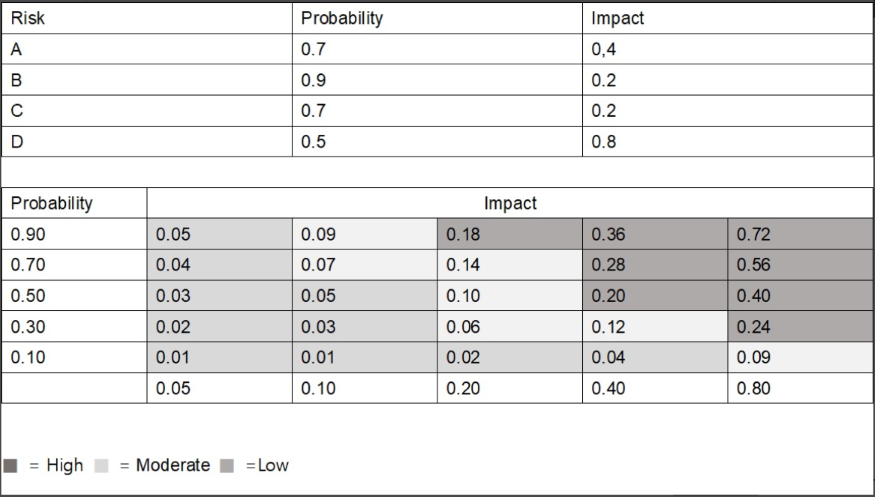Image resolution: width=875 pixels, height=497 pixels.
Task: Click the matrix cell showing 0.18
Action: 509,234
